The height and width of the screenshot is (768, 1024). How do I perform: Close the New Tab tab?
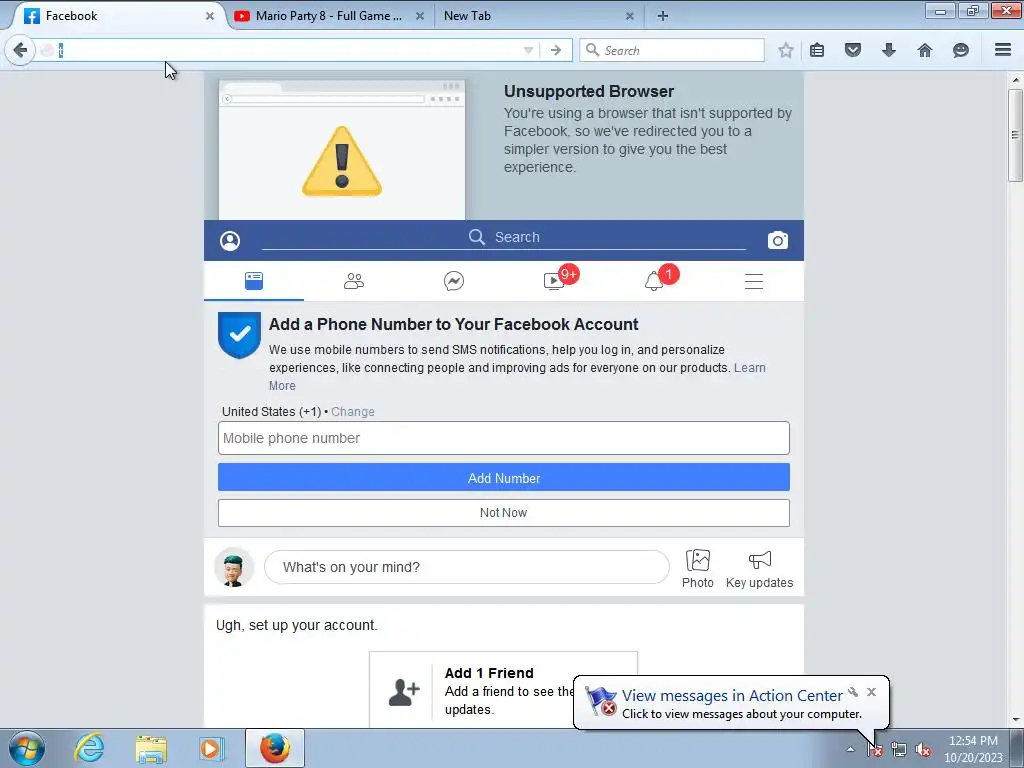(x=630, y=16)
